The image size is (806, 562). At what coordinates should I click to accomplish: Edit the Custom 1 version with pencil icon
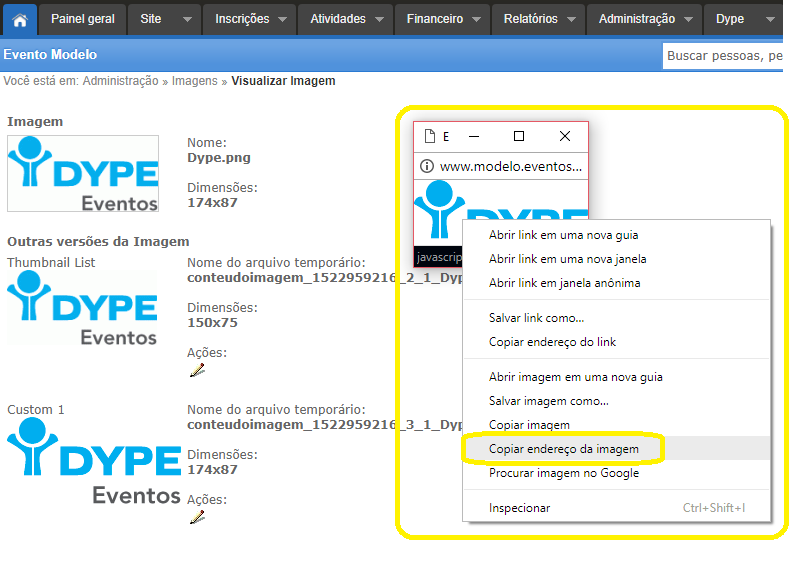(197, 517)
